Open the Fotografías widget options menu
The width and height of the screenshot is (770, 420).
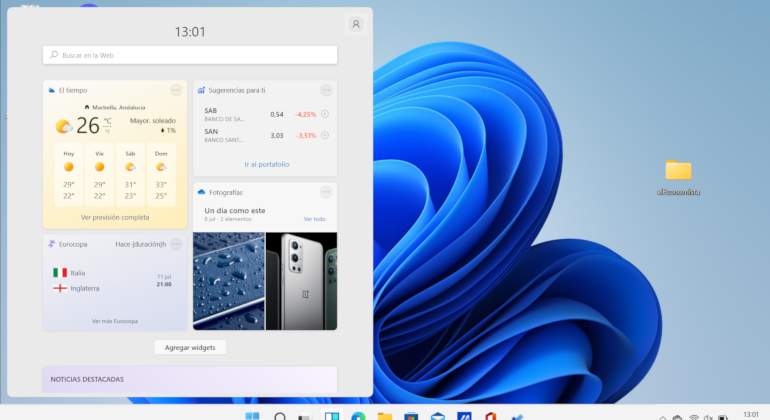326,192
